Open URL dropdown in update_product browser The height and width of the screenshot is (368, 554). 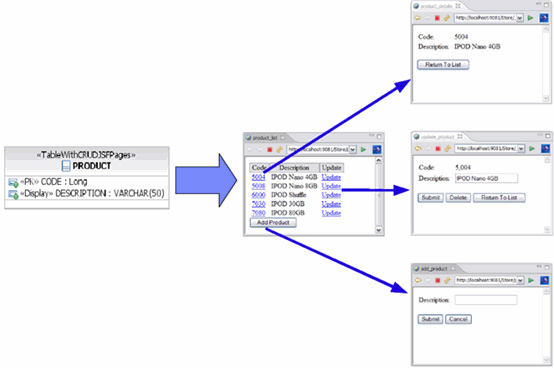pyautogui.click(x=521, y=149)
